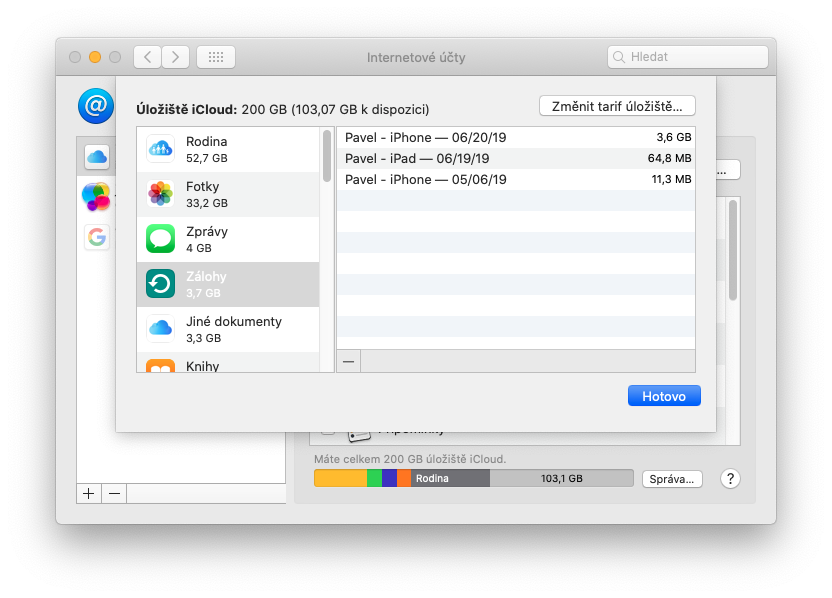The image size is (832, 598).
Task: Click the Knihy books icon
Action: 160,366
